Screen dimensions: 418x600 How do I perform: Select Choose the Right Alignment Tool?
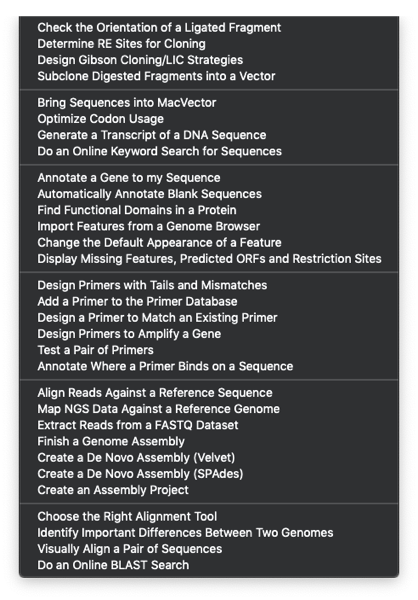pos(209,517)
